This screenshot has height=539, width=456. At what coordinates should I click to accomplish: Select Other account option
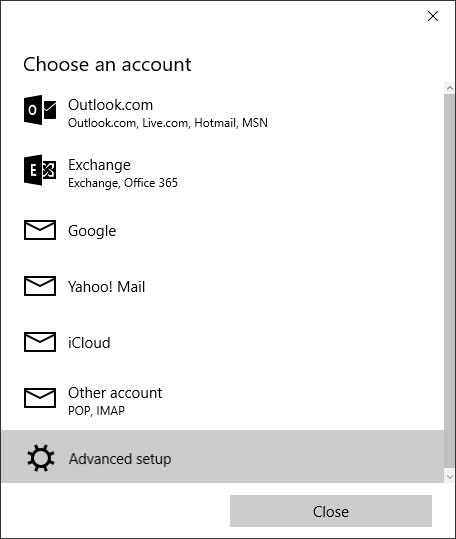[222, 400]
